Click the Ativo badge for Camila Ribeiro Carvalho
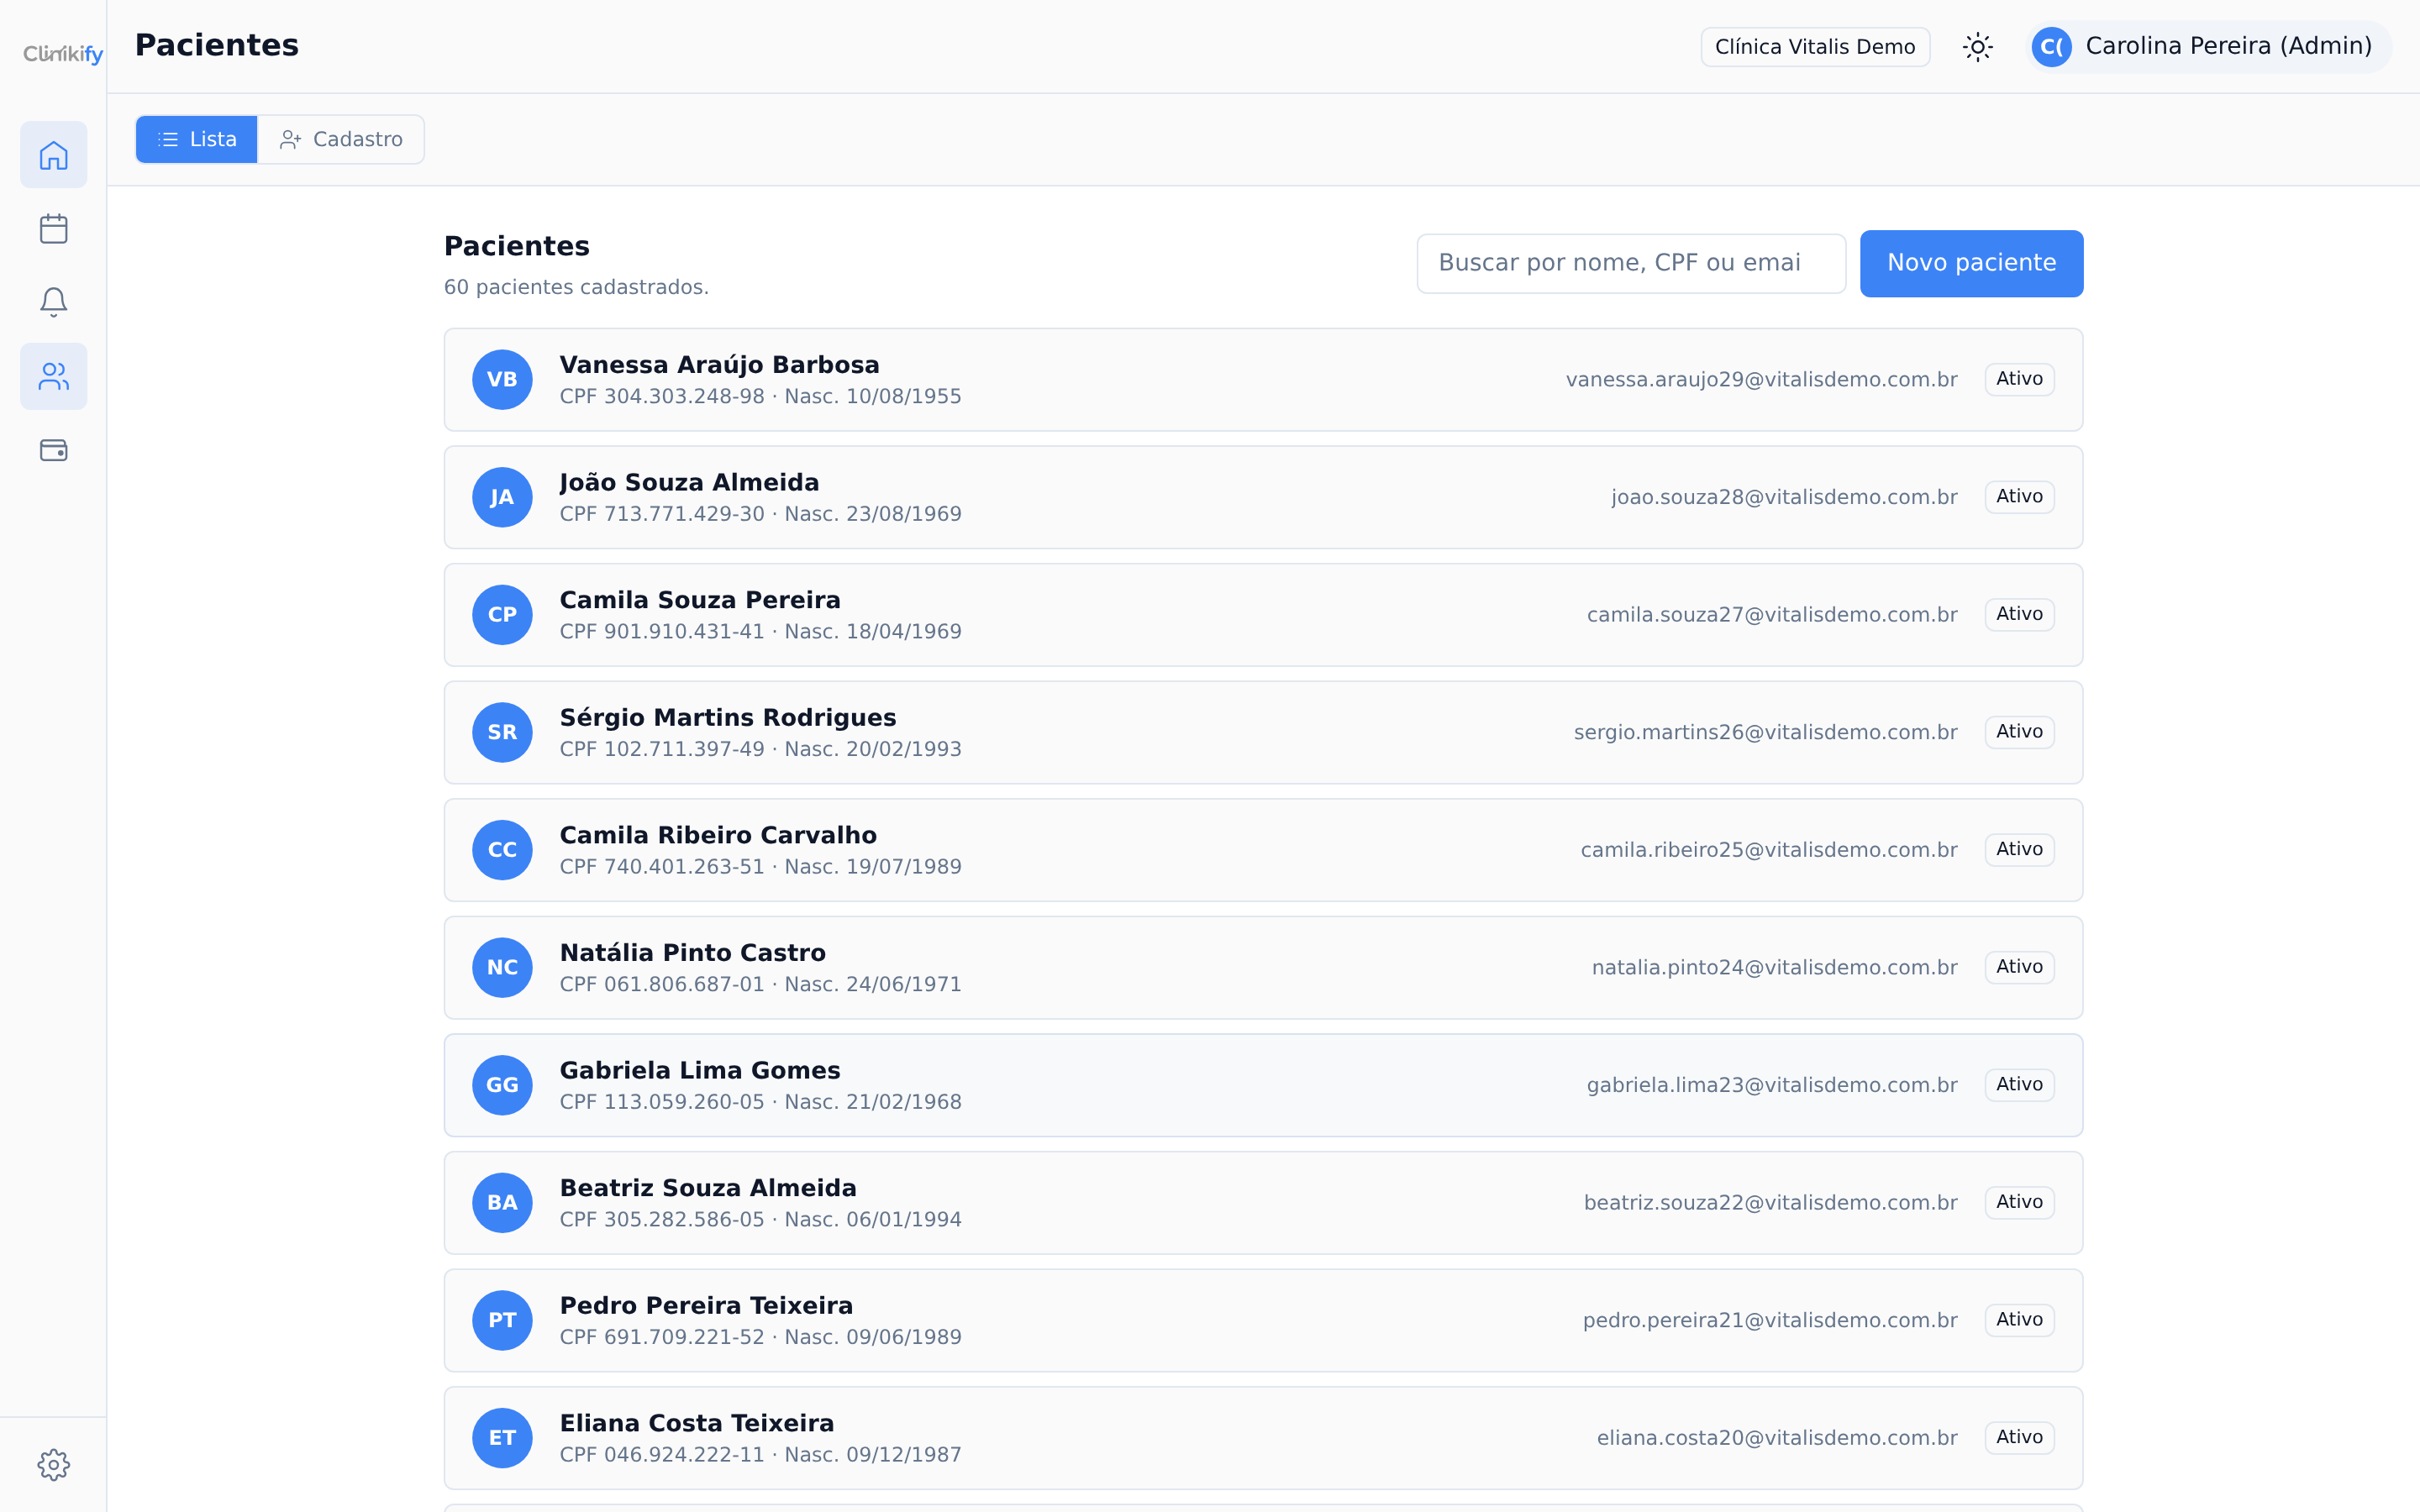 pyautogui.click(x=2019, y=849)
